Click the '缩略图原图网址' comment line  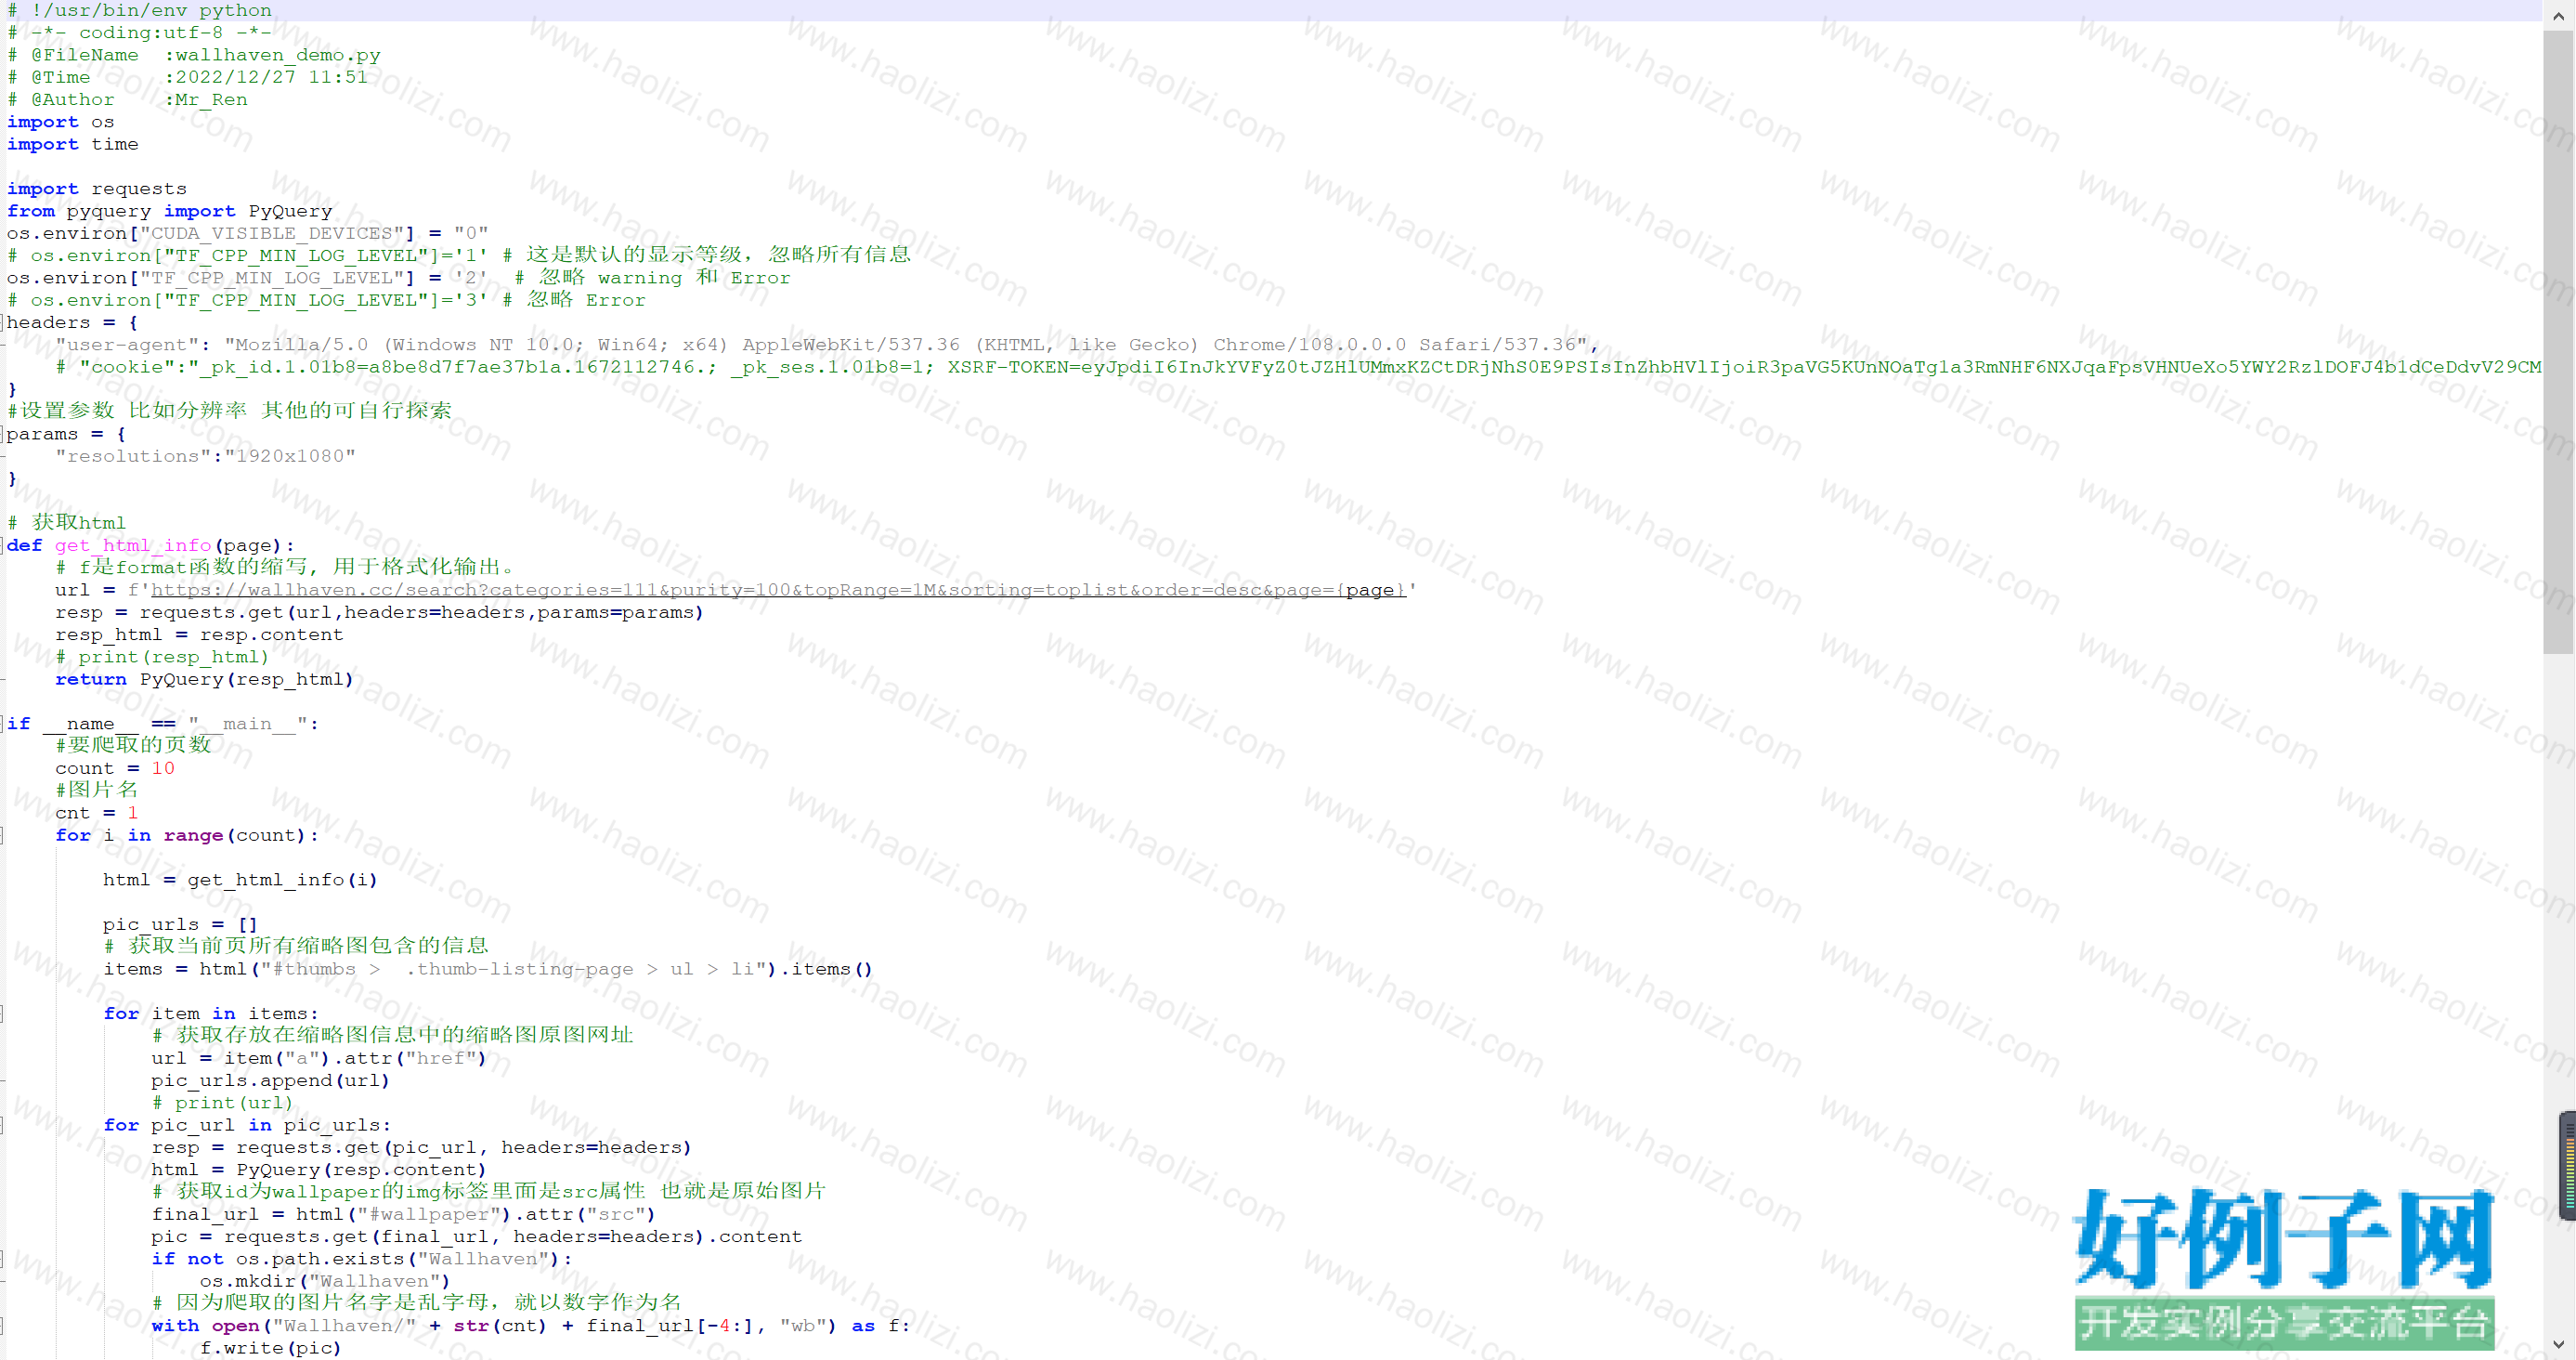[393, 1035]
